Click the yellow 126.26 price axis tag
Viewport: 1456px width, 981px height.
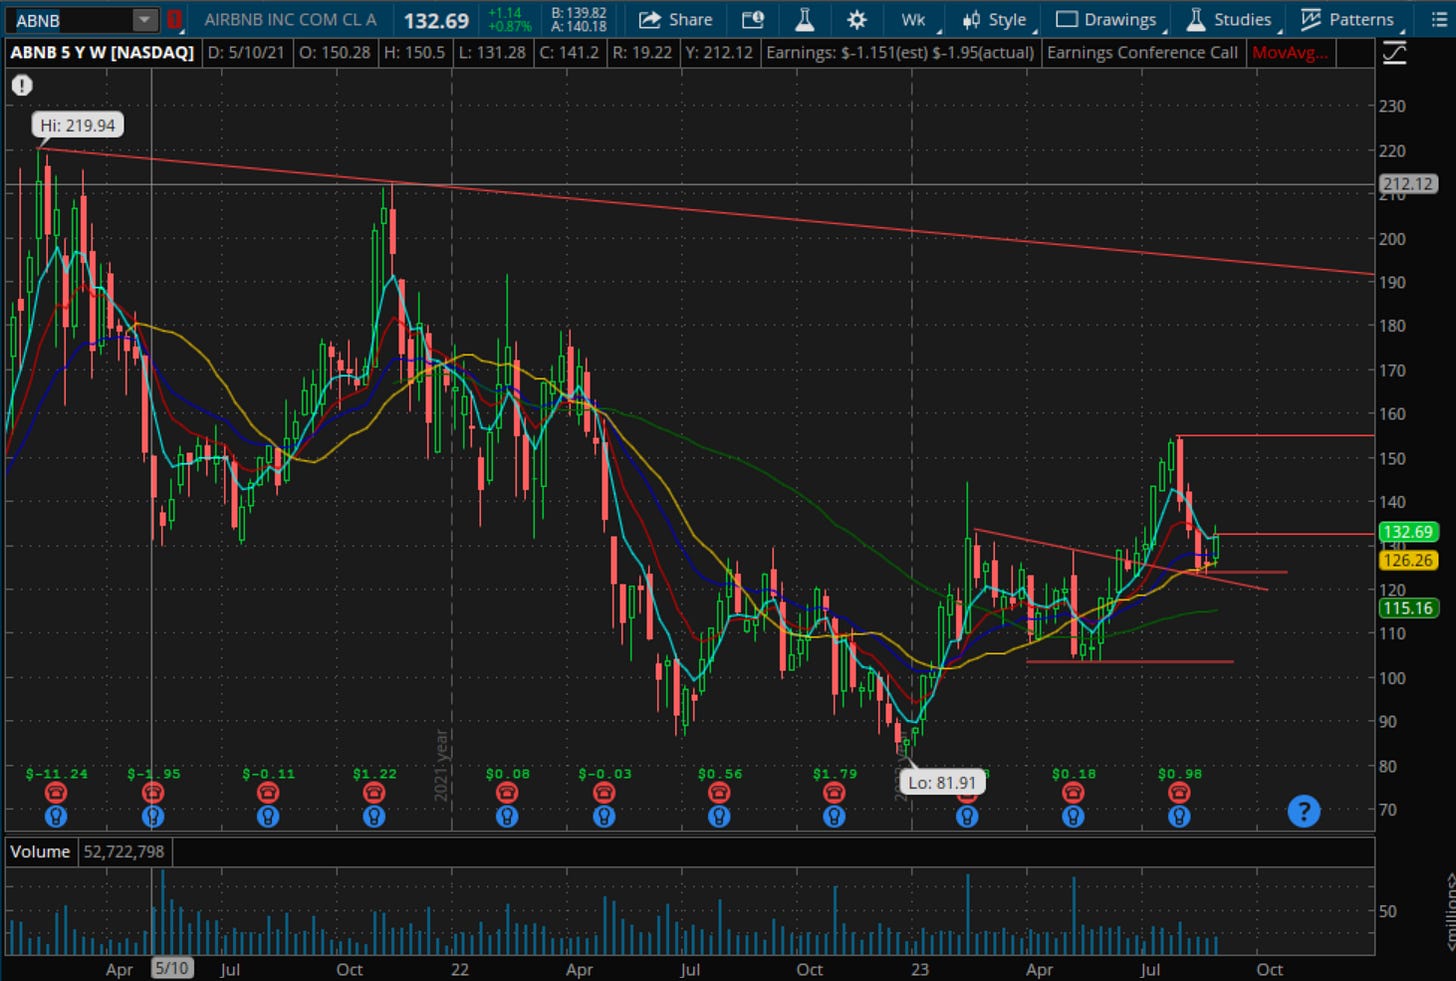click(1408, 560)
